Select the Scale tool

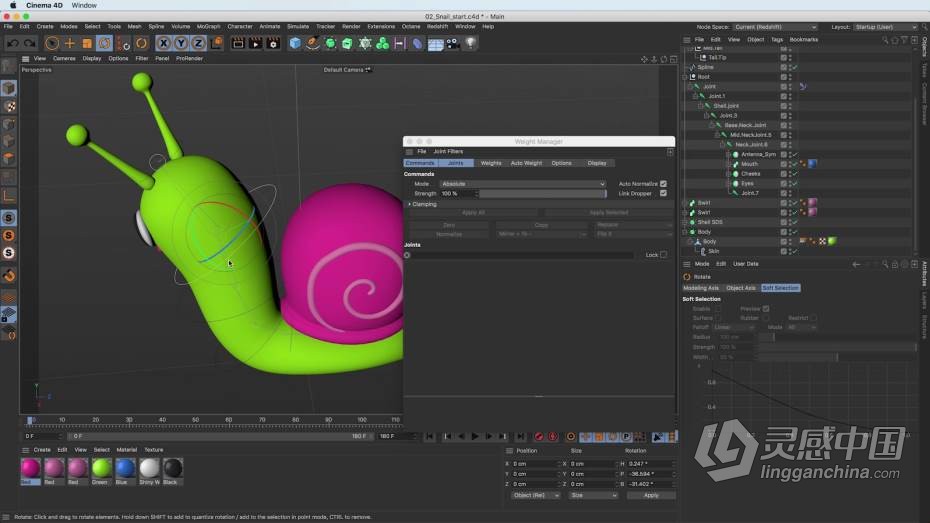pos(87,43)
